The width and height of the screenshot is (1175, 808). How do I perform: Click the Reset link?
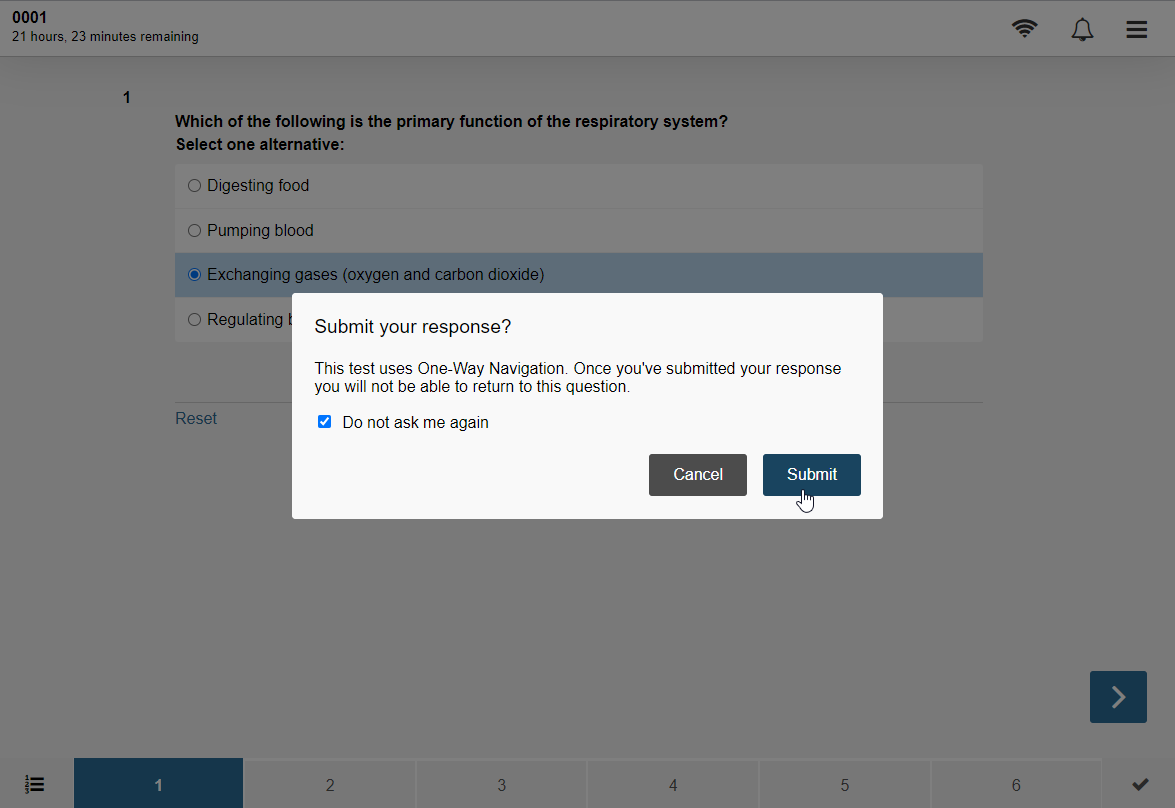(196, 418)
